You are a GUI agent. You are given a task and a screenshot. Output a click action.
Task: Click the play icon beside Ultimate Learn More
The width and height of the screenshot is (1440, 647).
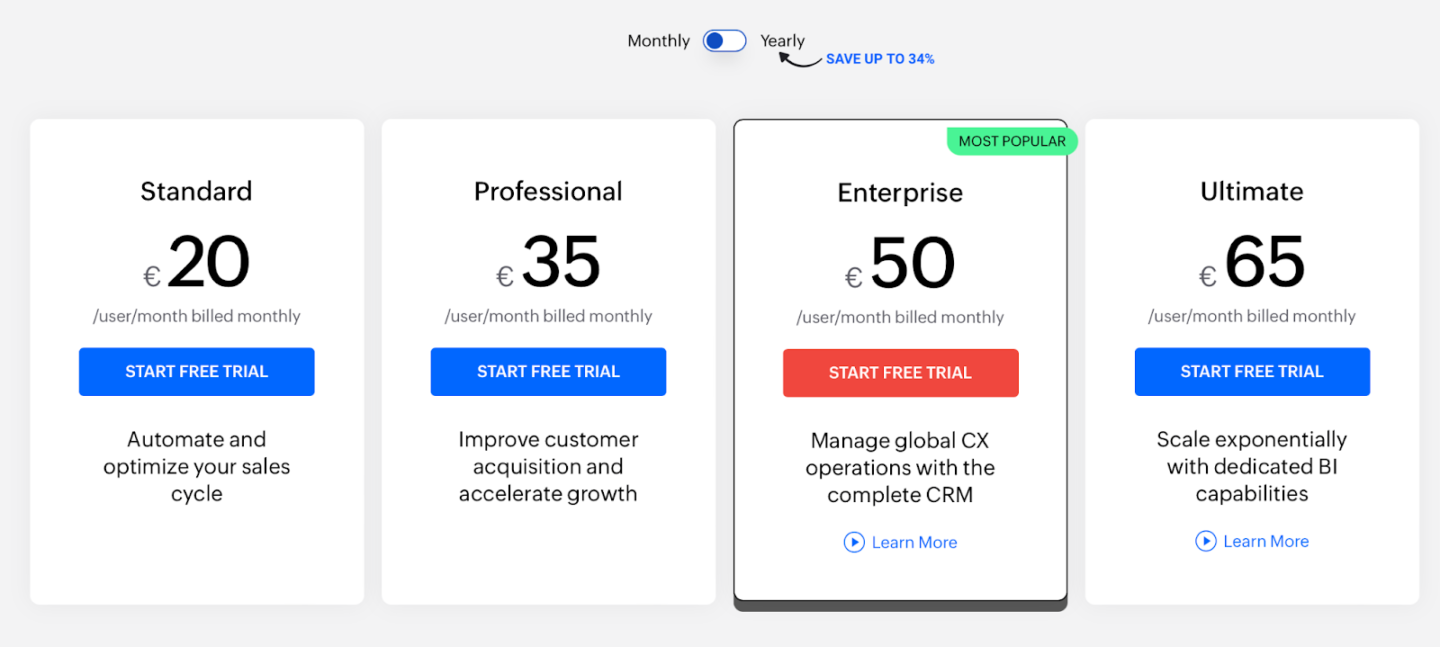coord(1206,541)
